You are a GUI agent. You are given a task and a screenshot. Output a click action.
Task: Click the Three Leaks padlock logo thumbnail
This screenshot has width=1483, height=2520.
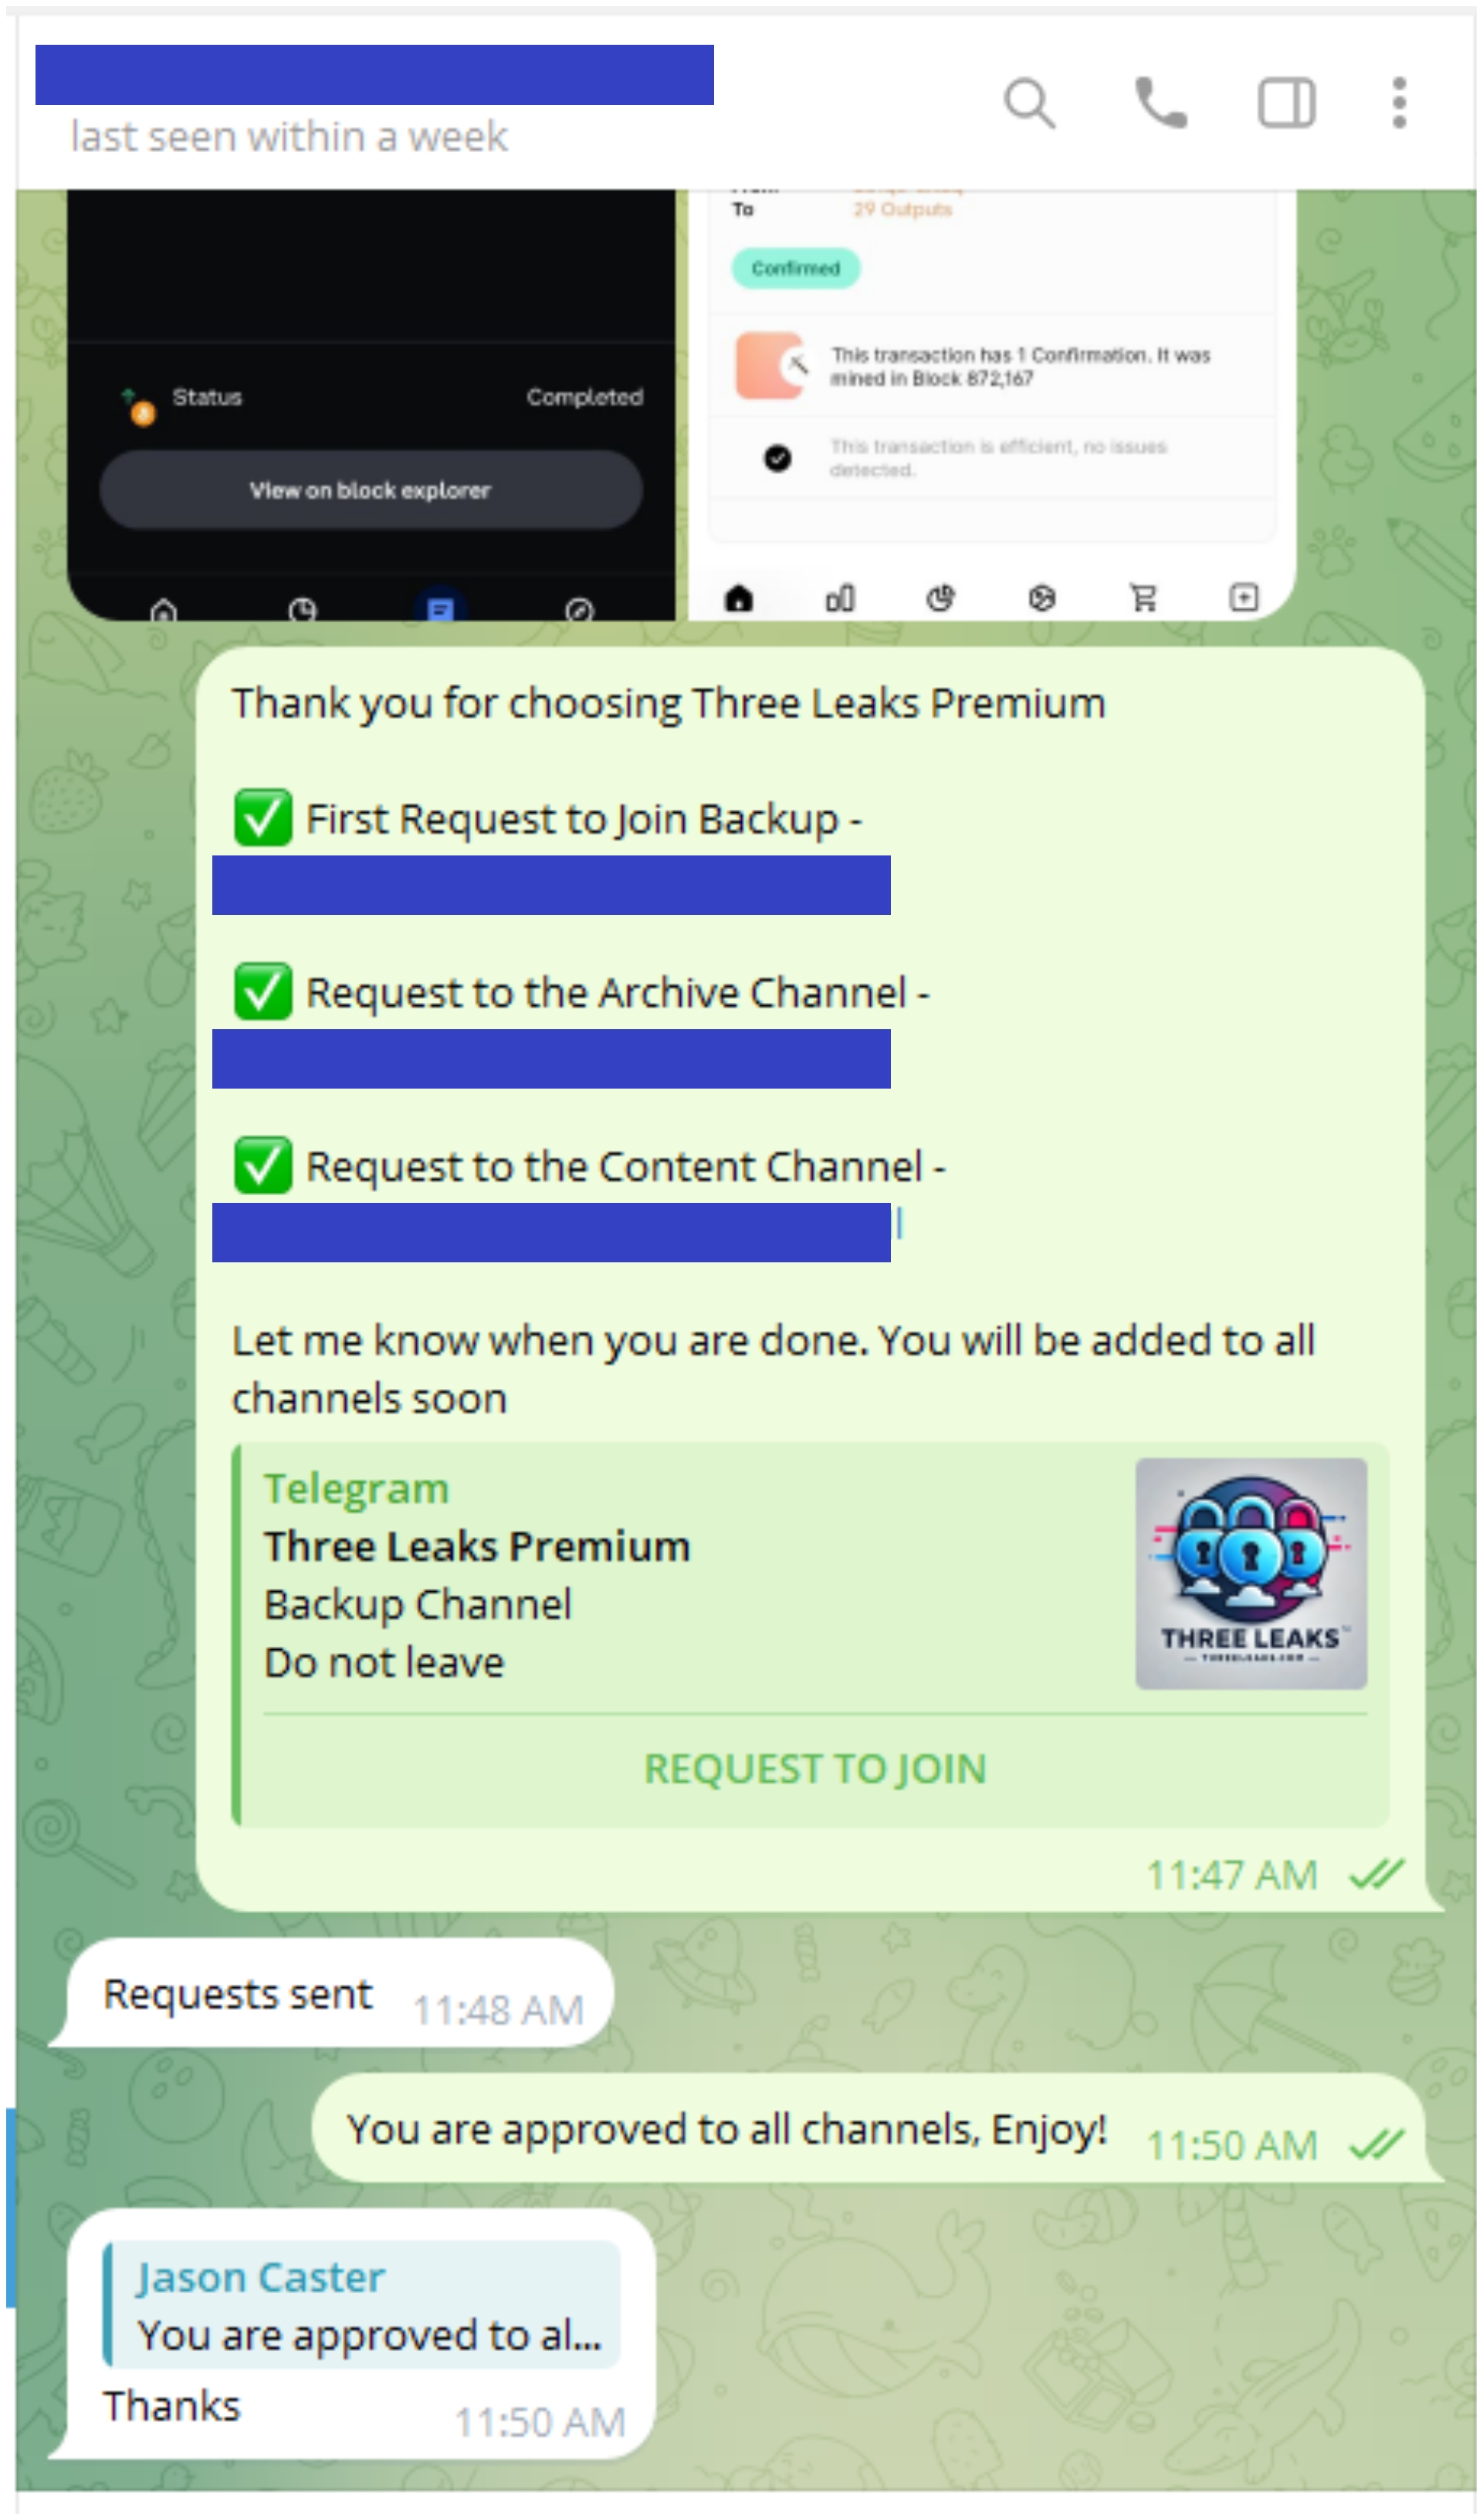(1251, 1574)
